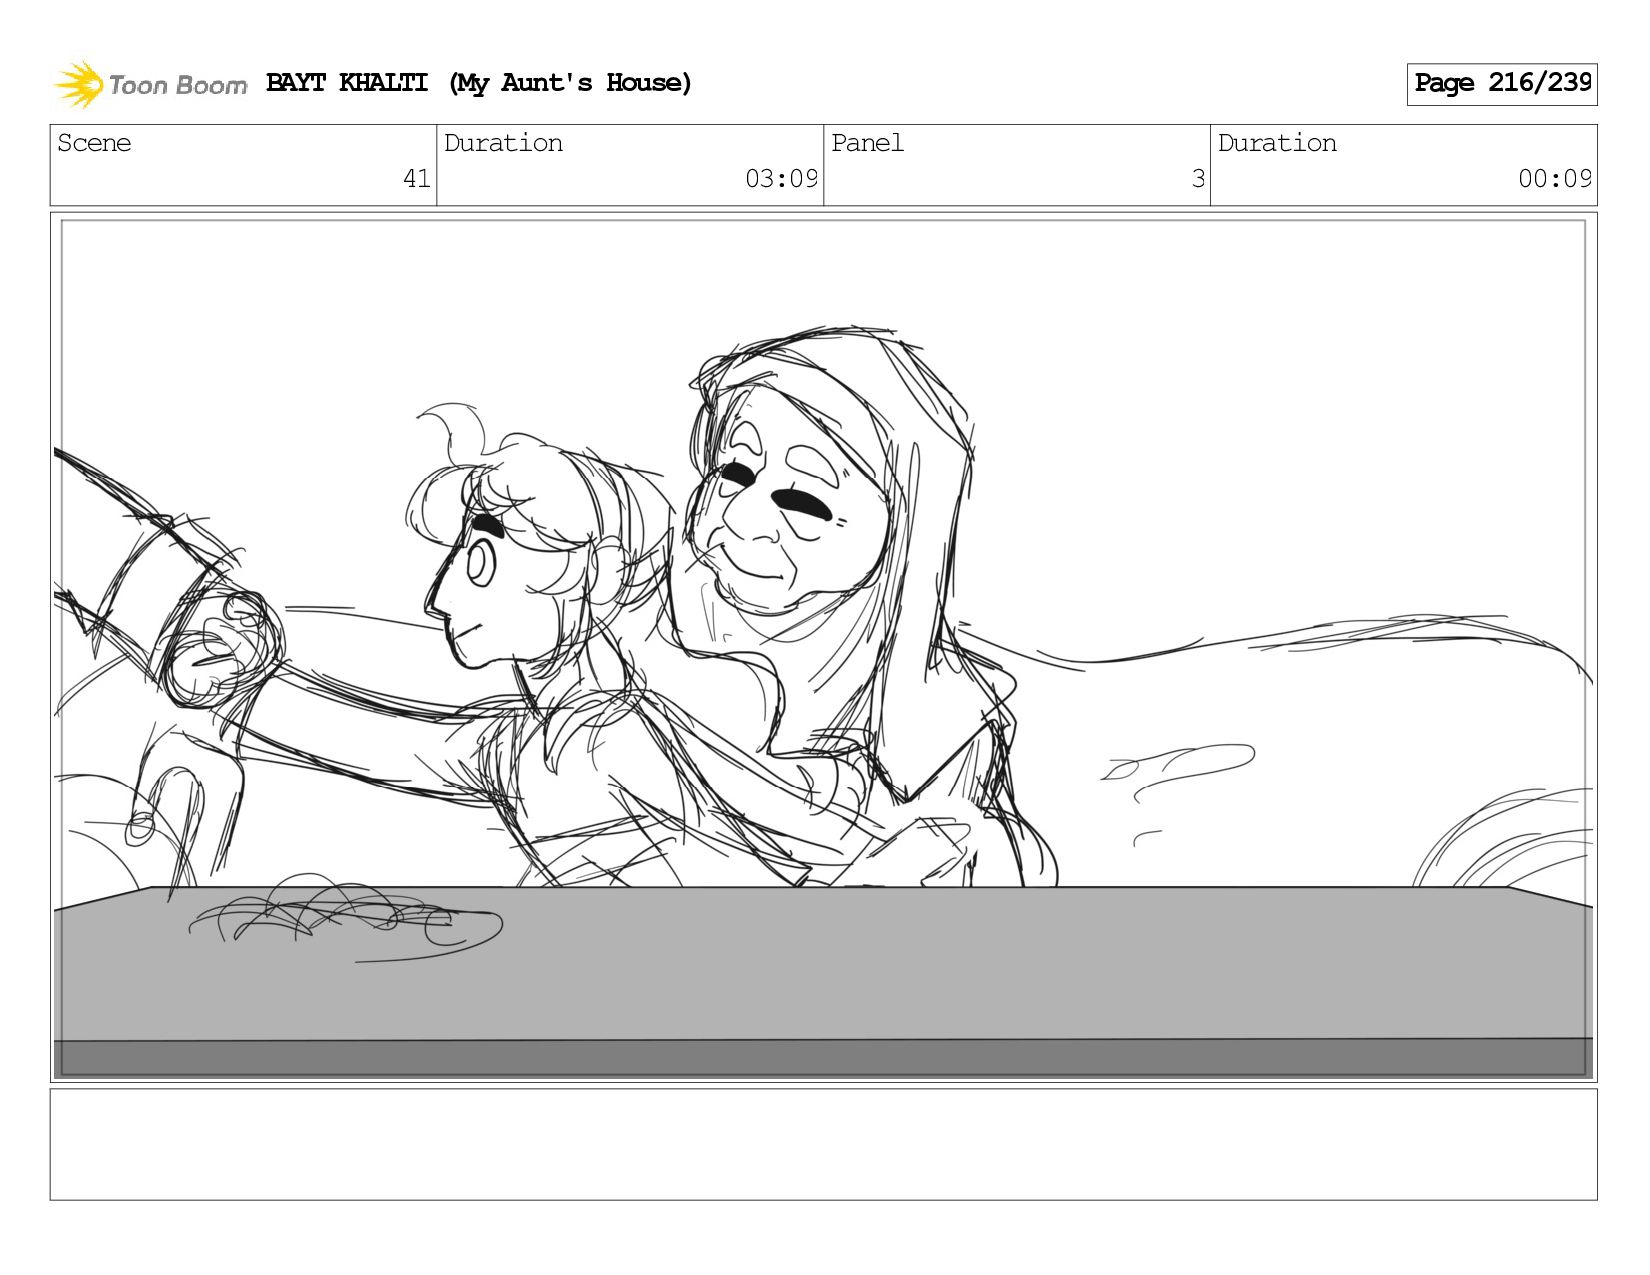
Task: Click the 'Page 216/239' page indicator
Action: [x=1502, y=84]
